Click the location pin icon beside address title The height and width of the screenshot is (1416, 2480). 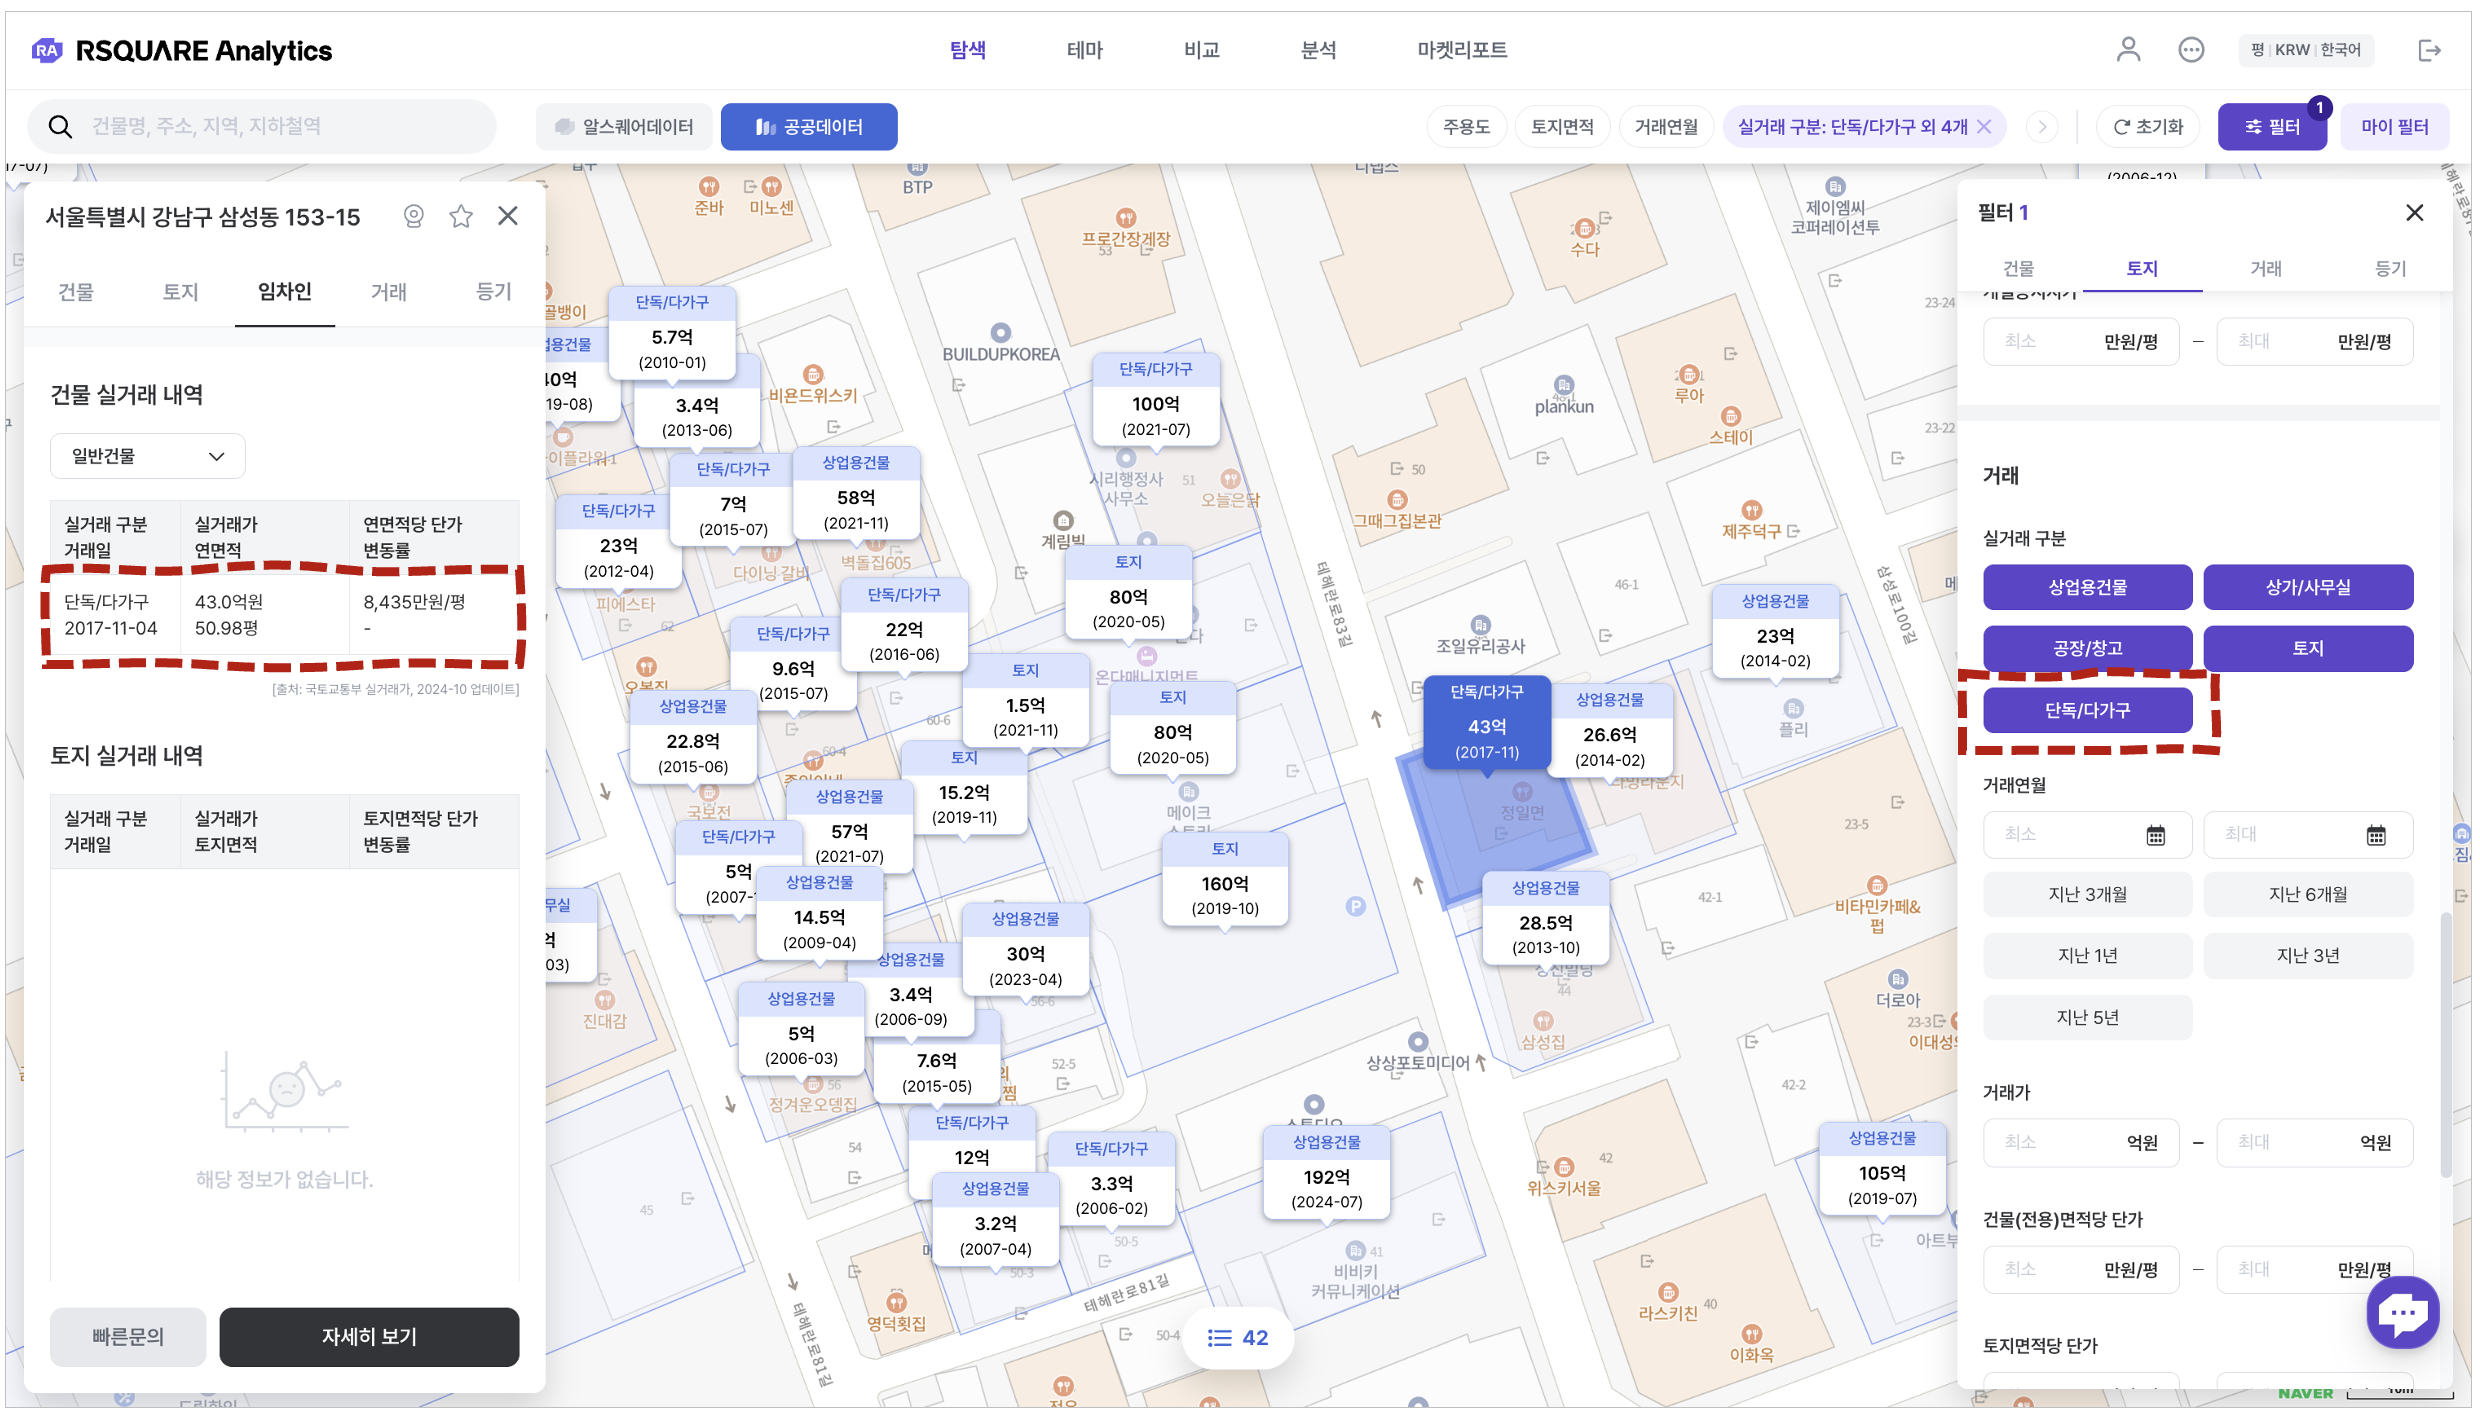(x=413, y=216)
